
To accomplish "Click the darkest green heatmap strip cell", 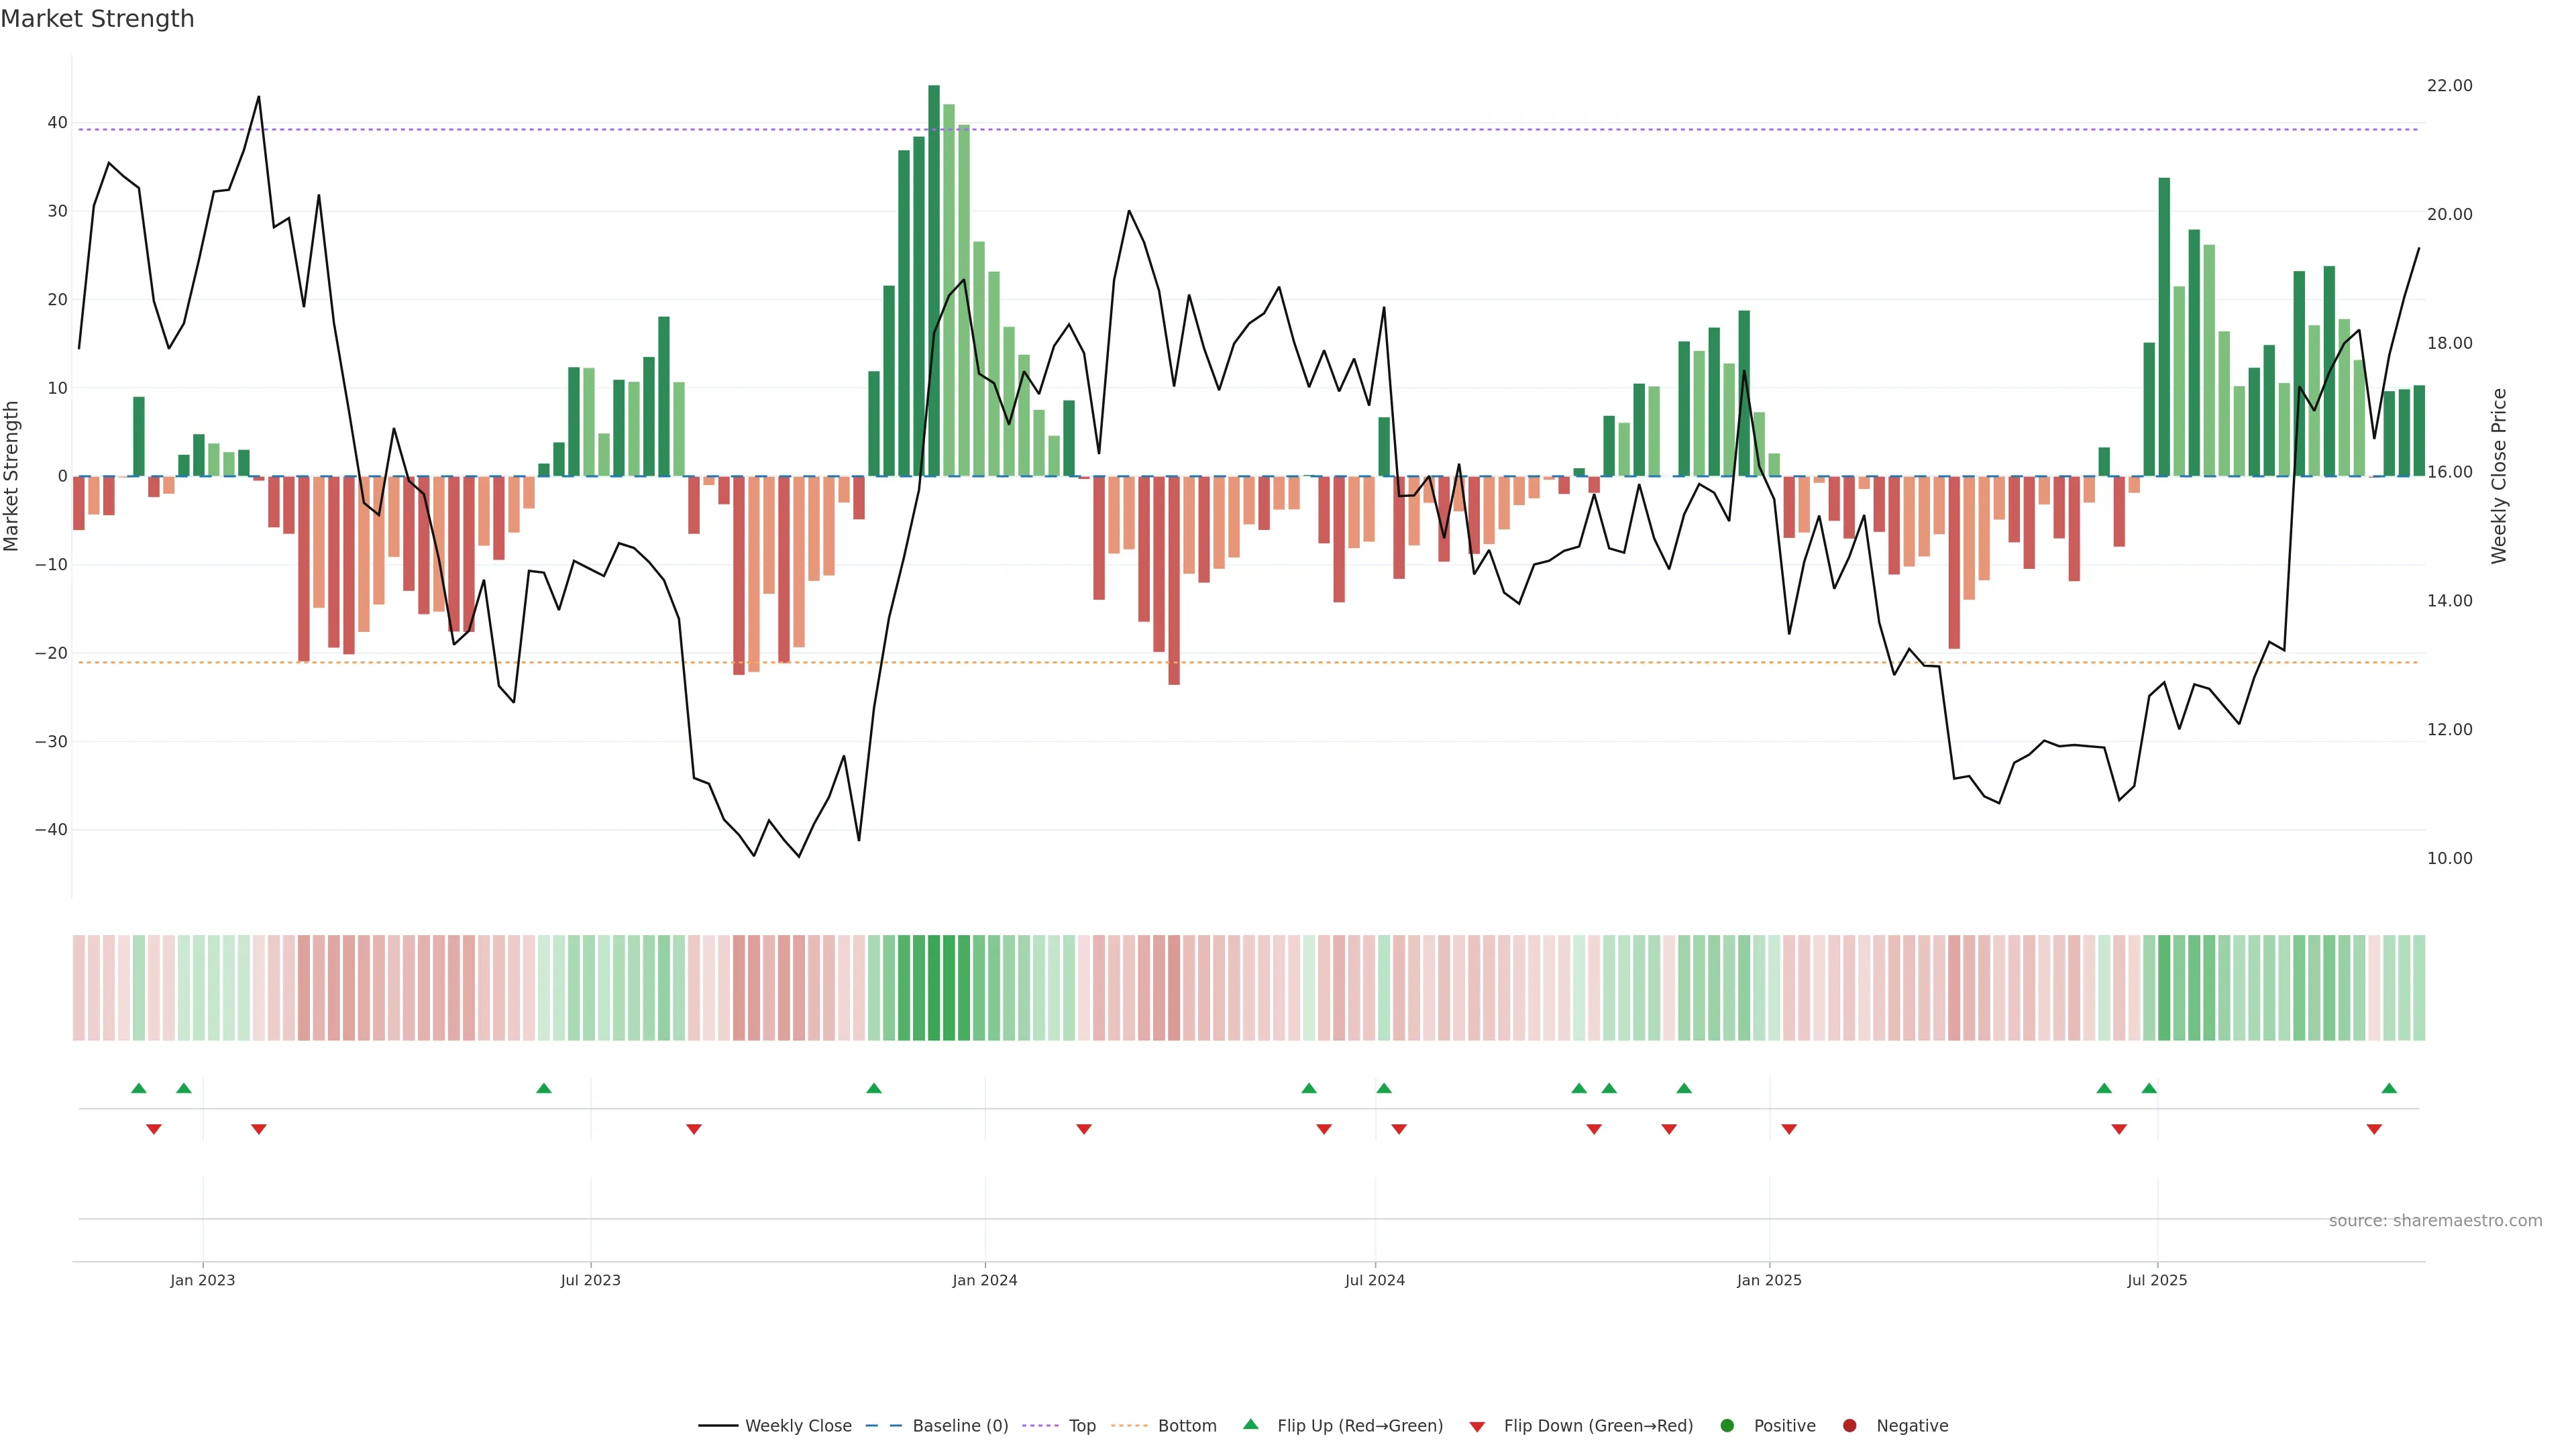I will (934, 988).
